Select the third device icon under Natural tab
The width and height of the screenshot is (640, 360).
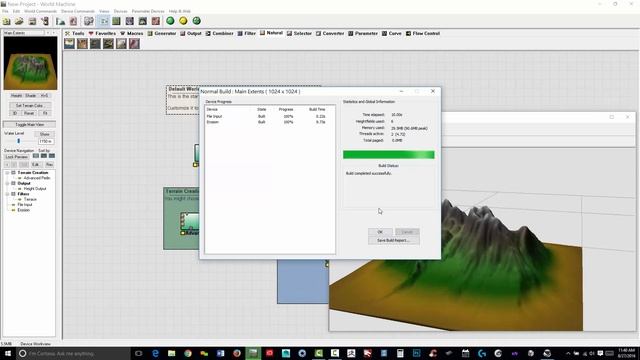pyautogui.click(x=96, y=43)
